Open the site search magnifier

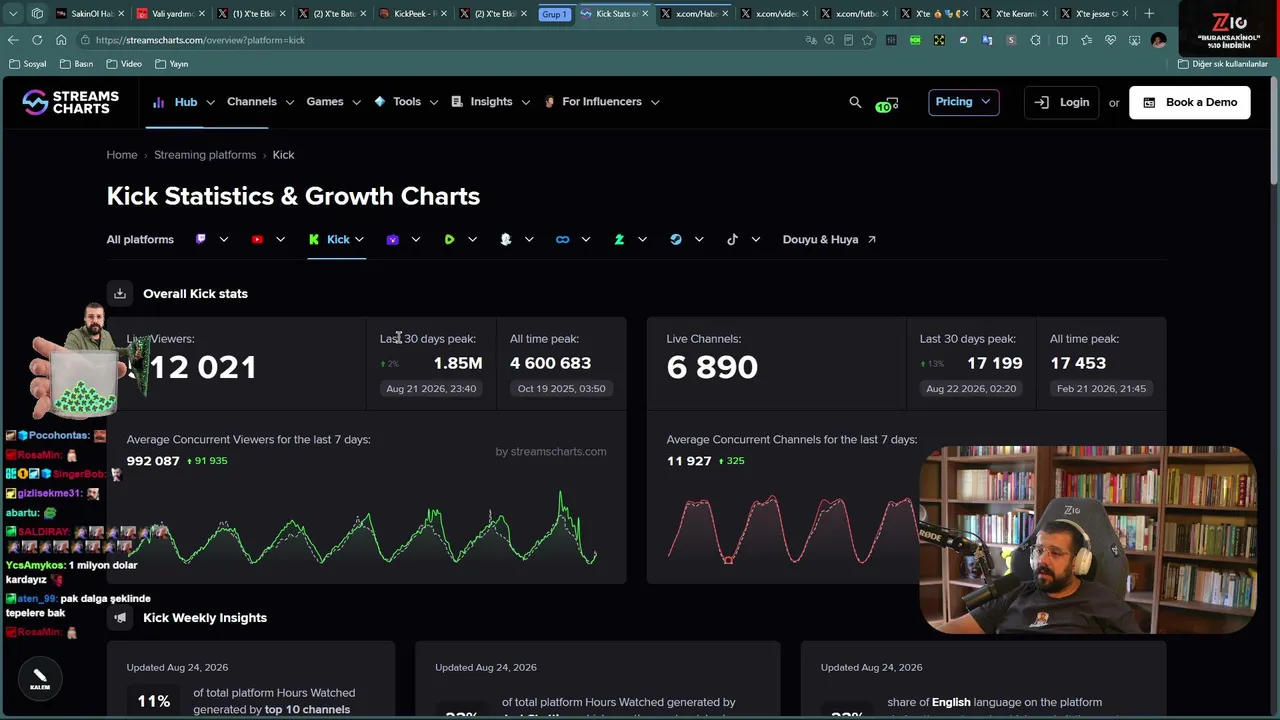point(855,102)
